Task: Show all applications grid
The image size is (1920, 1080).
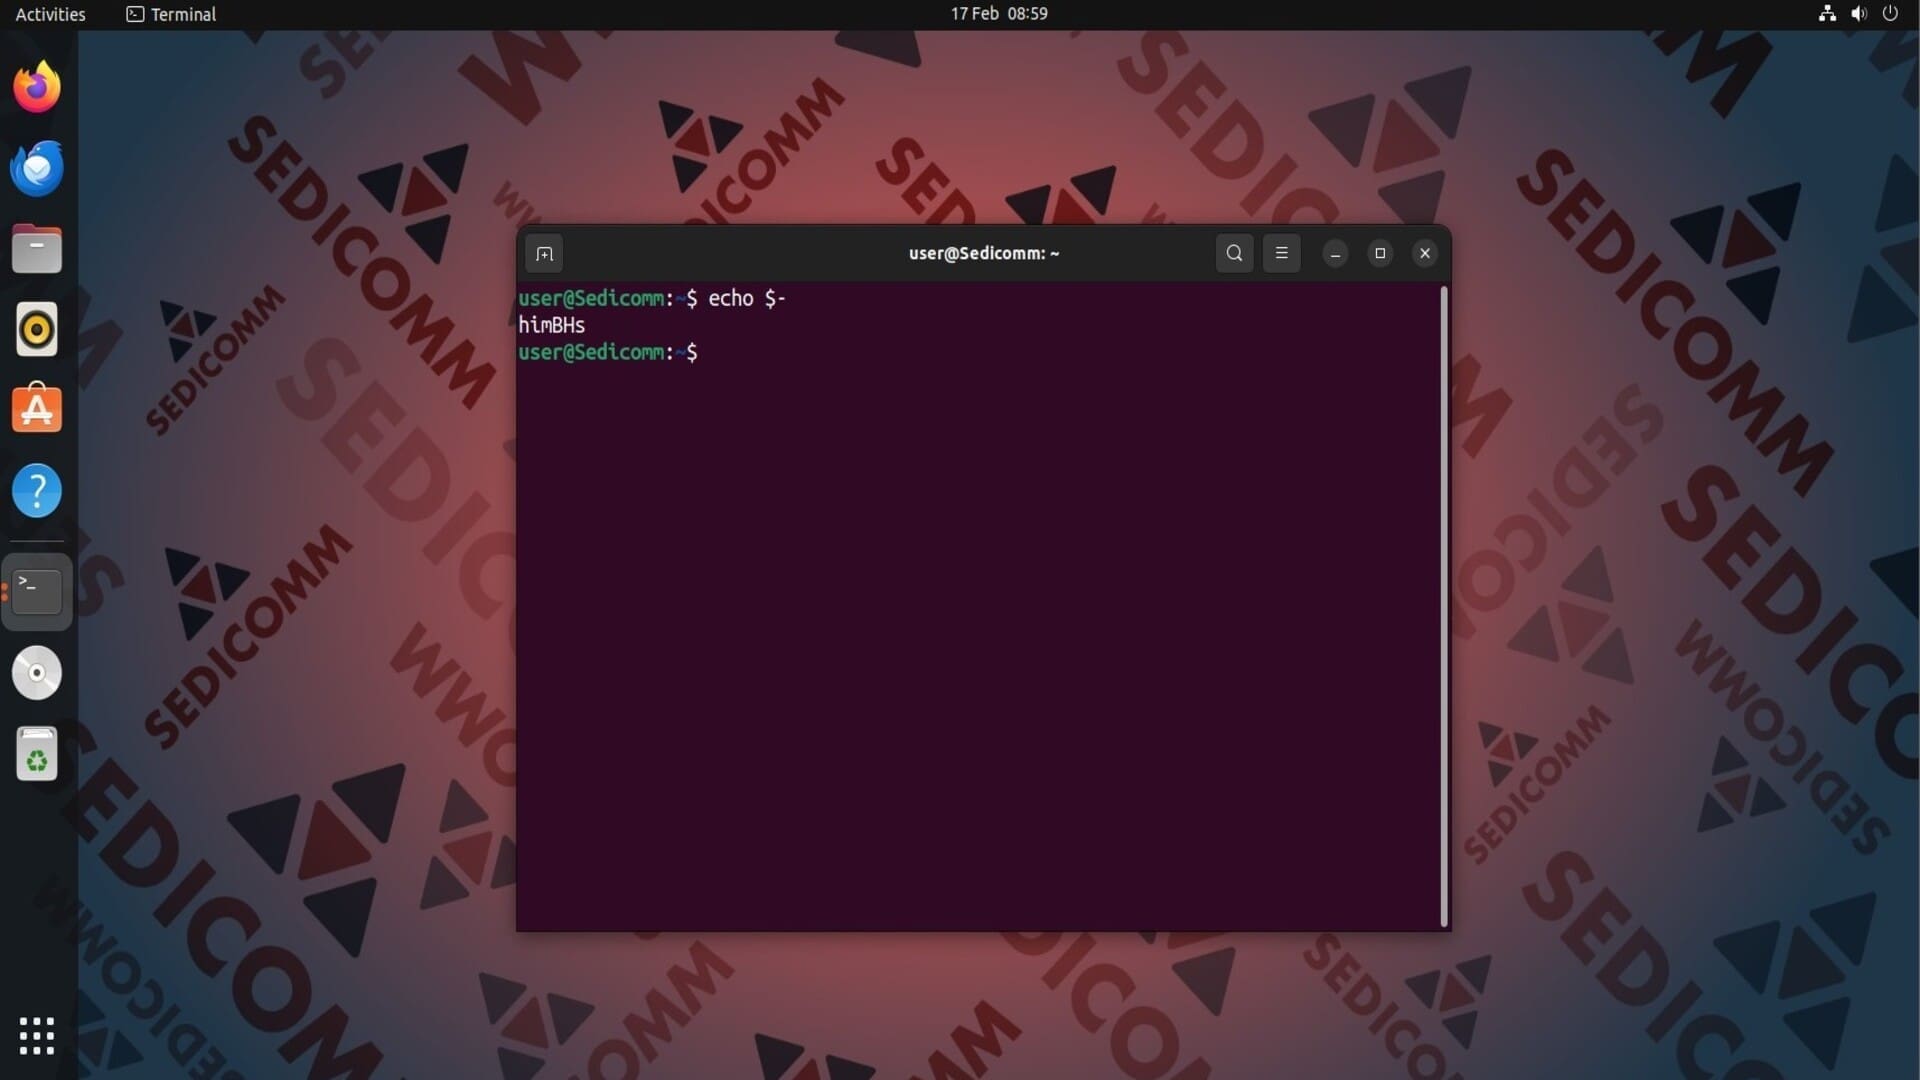Action: (37, 1036)
